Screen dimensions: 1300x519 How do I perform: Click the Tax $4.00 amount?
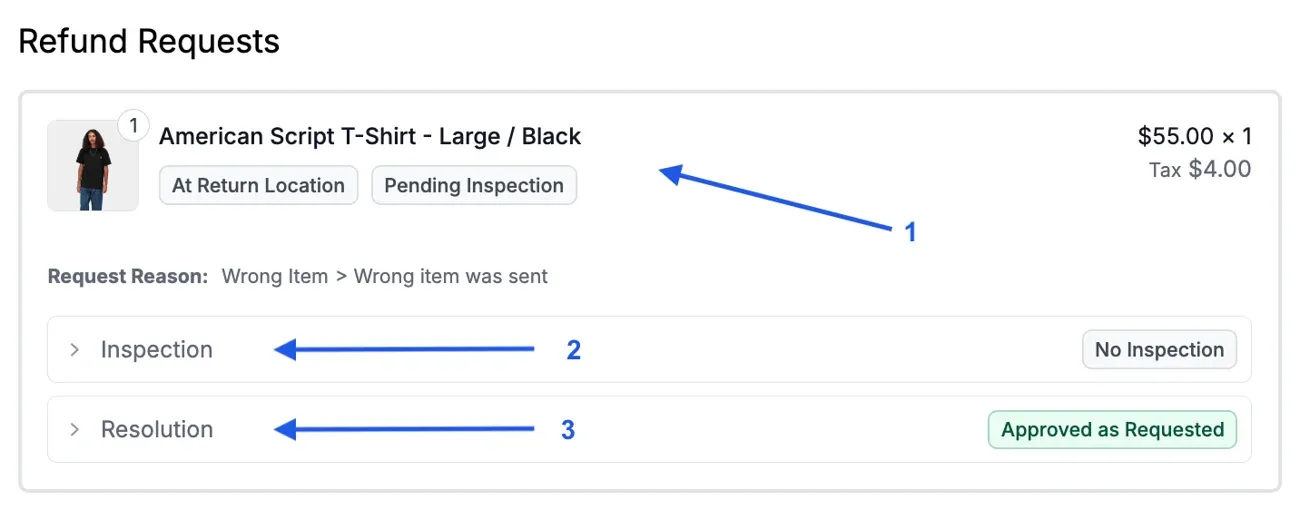(1200, 169)
